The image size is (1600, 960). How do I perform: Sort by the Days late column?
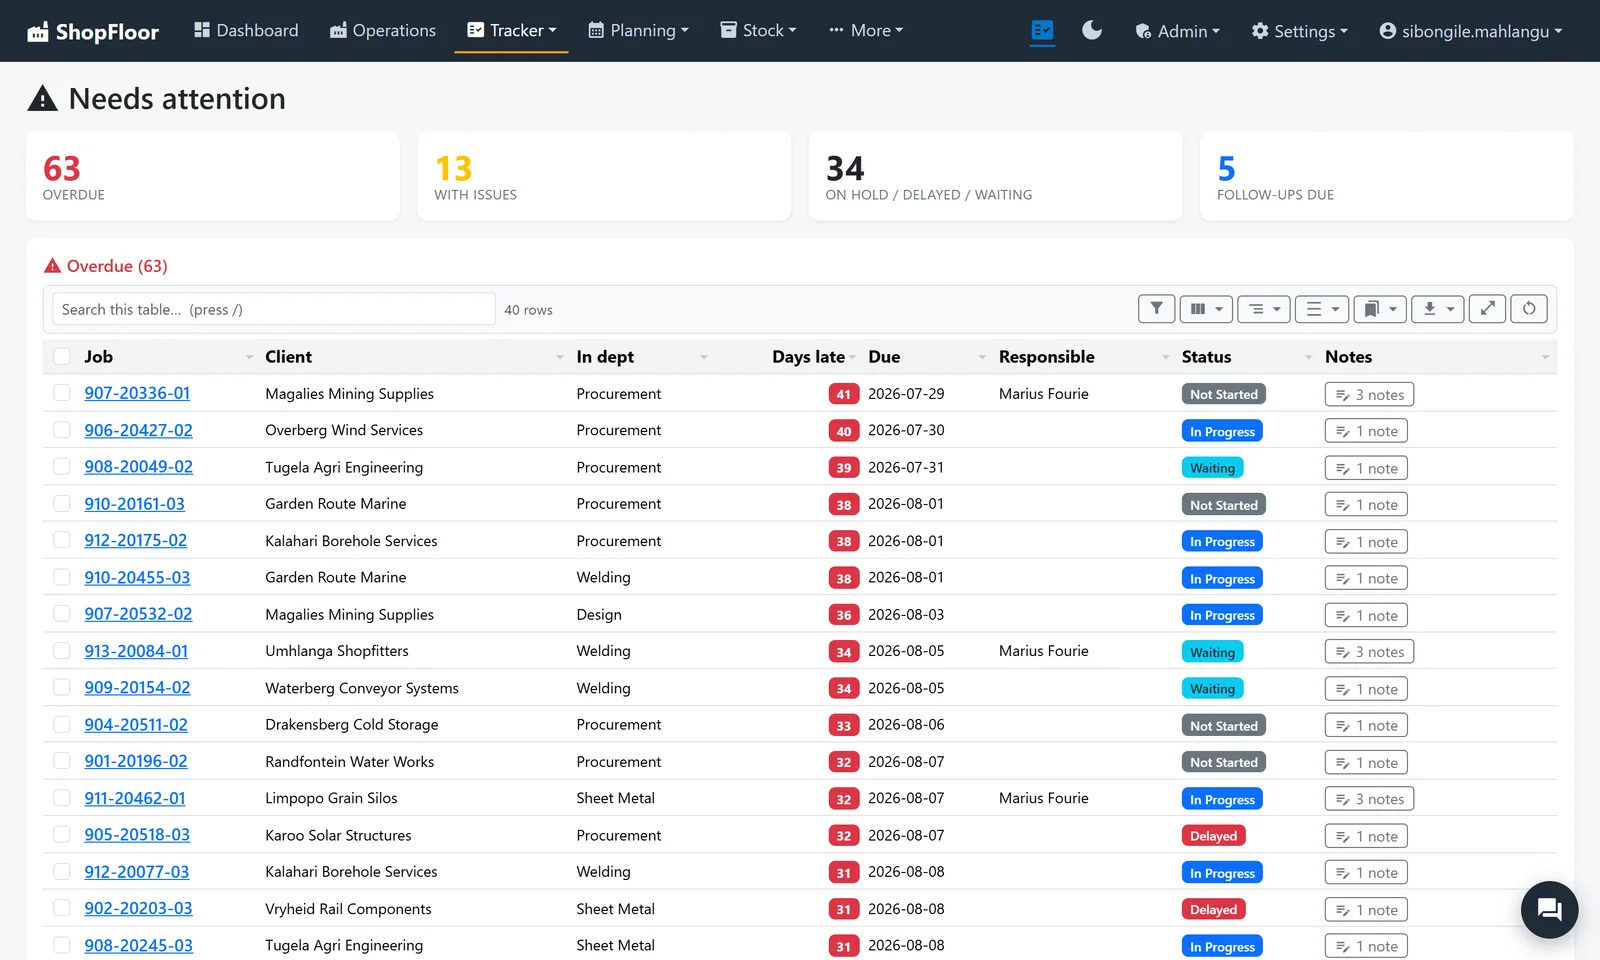pyautogui.click(x=808, y=357)
